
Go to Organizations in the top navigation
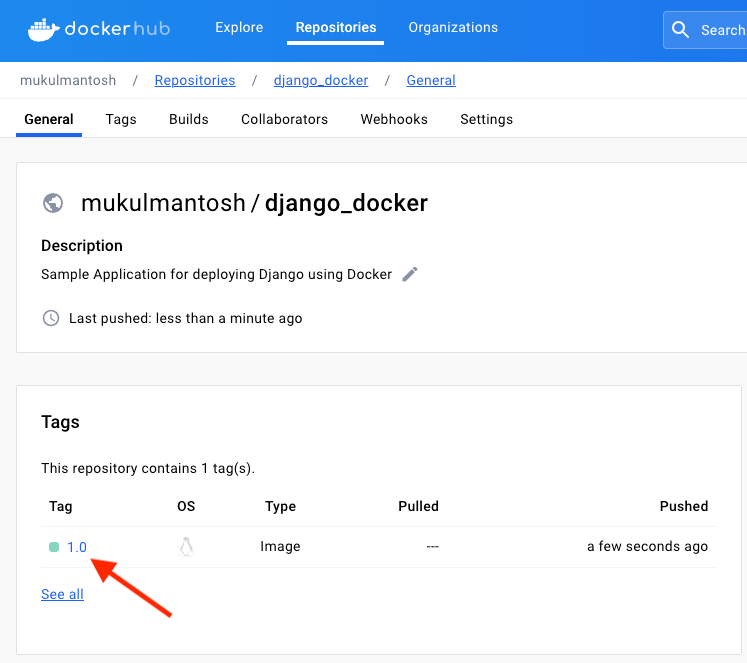[453, 28]
